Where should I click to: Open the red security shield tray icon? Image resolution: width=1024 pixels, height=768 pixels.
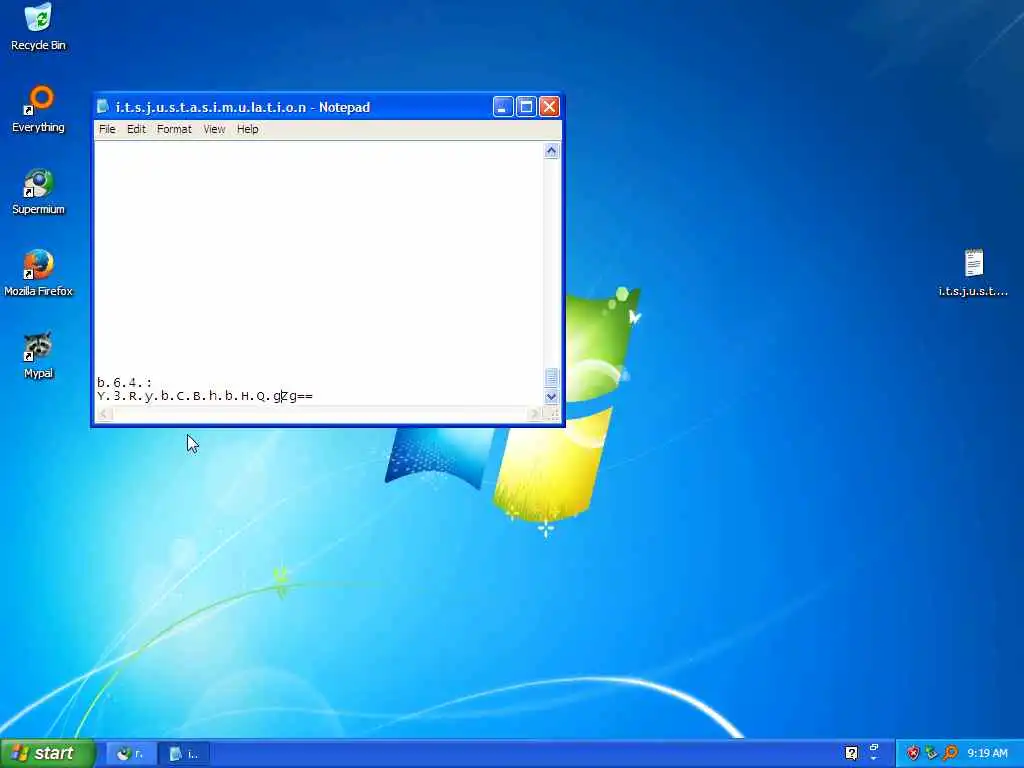[913, 753]
